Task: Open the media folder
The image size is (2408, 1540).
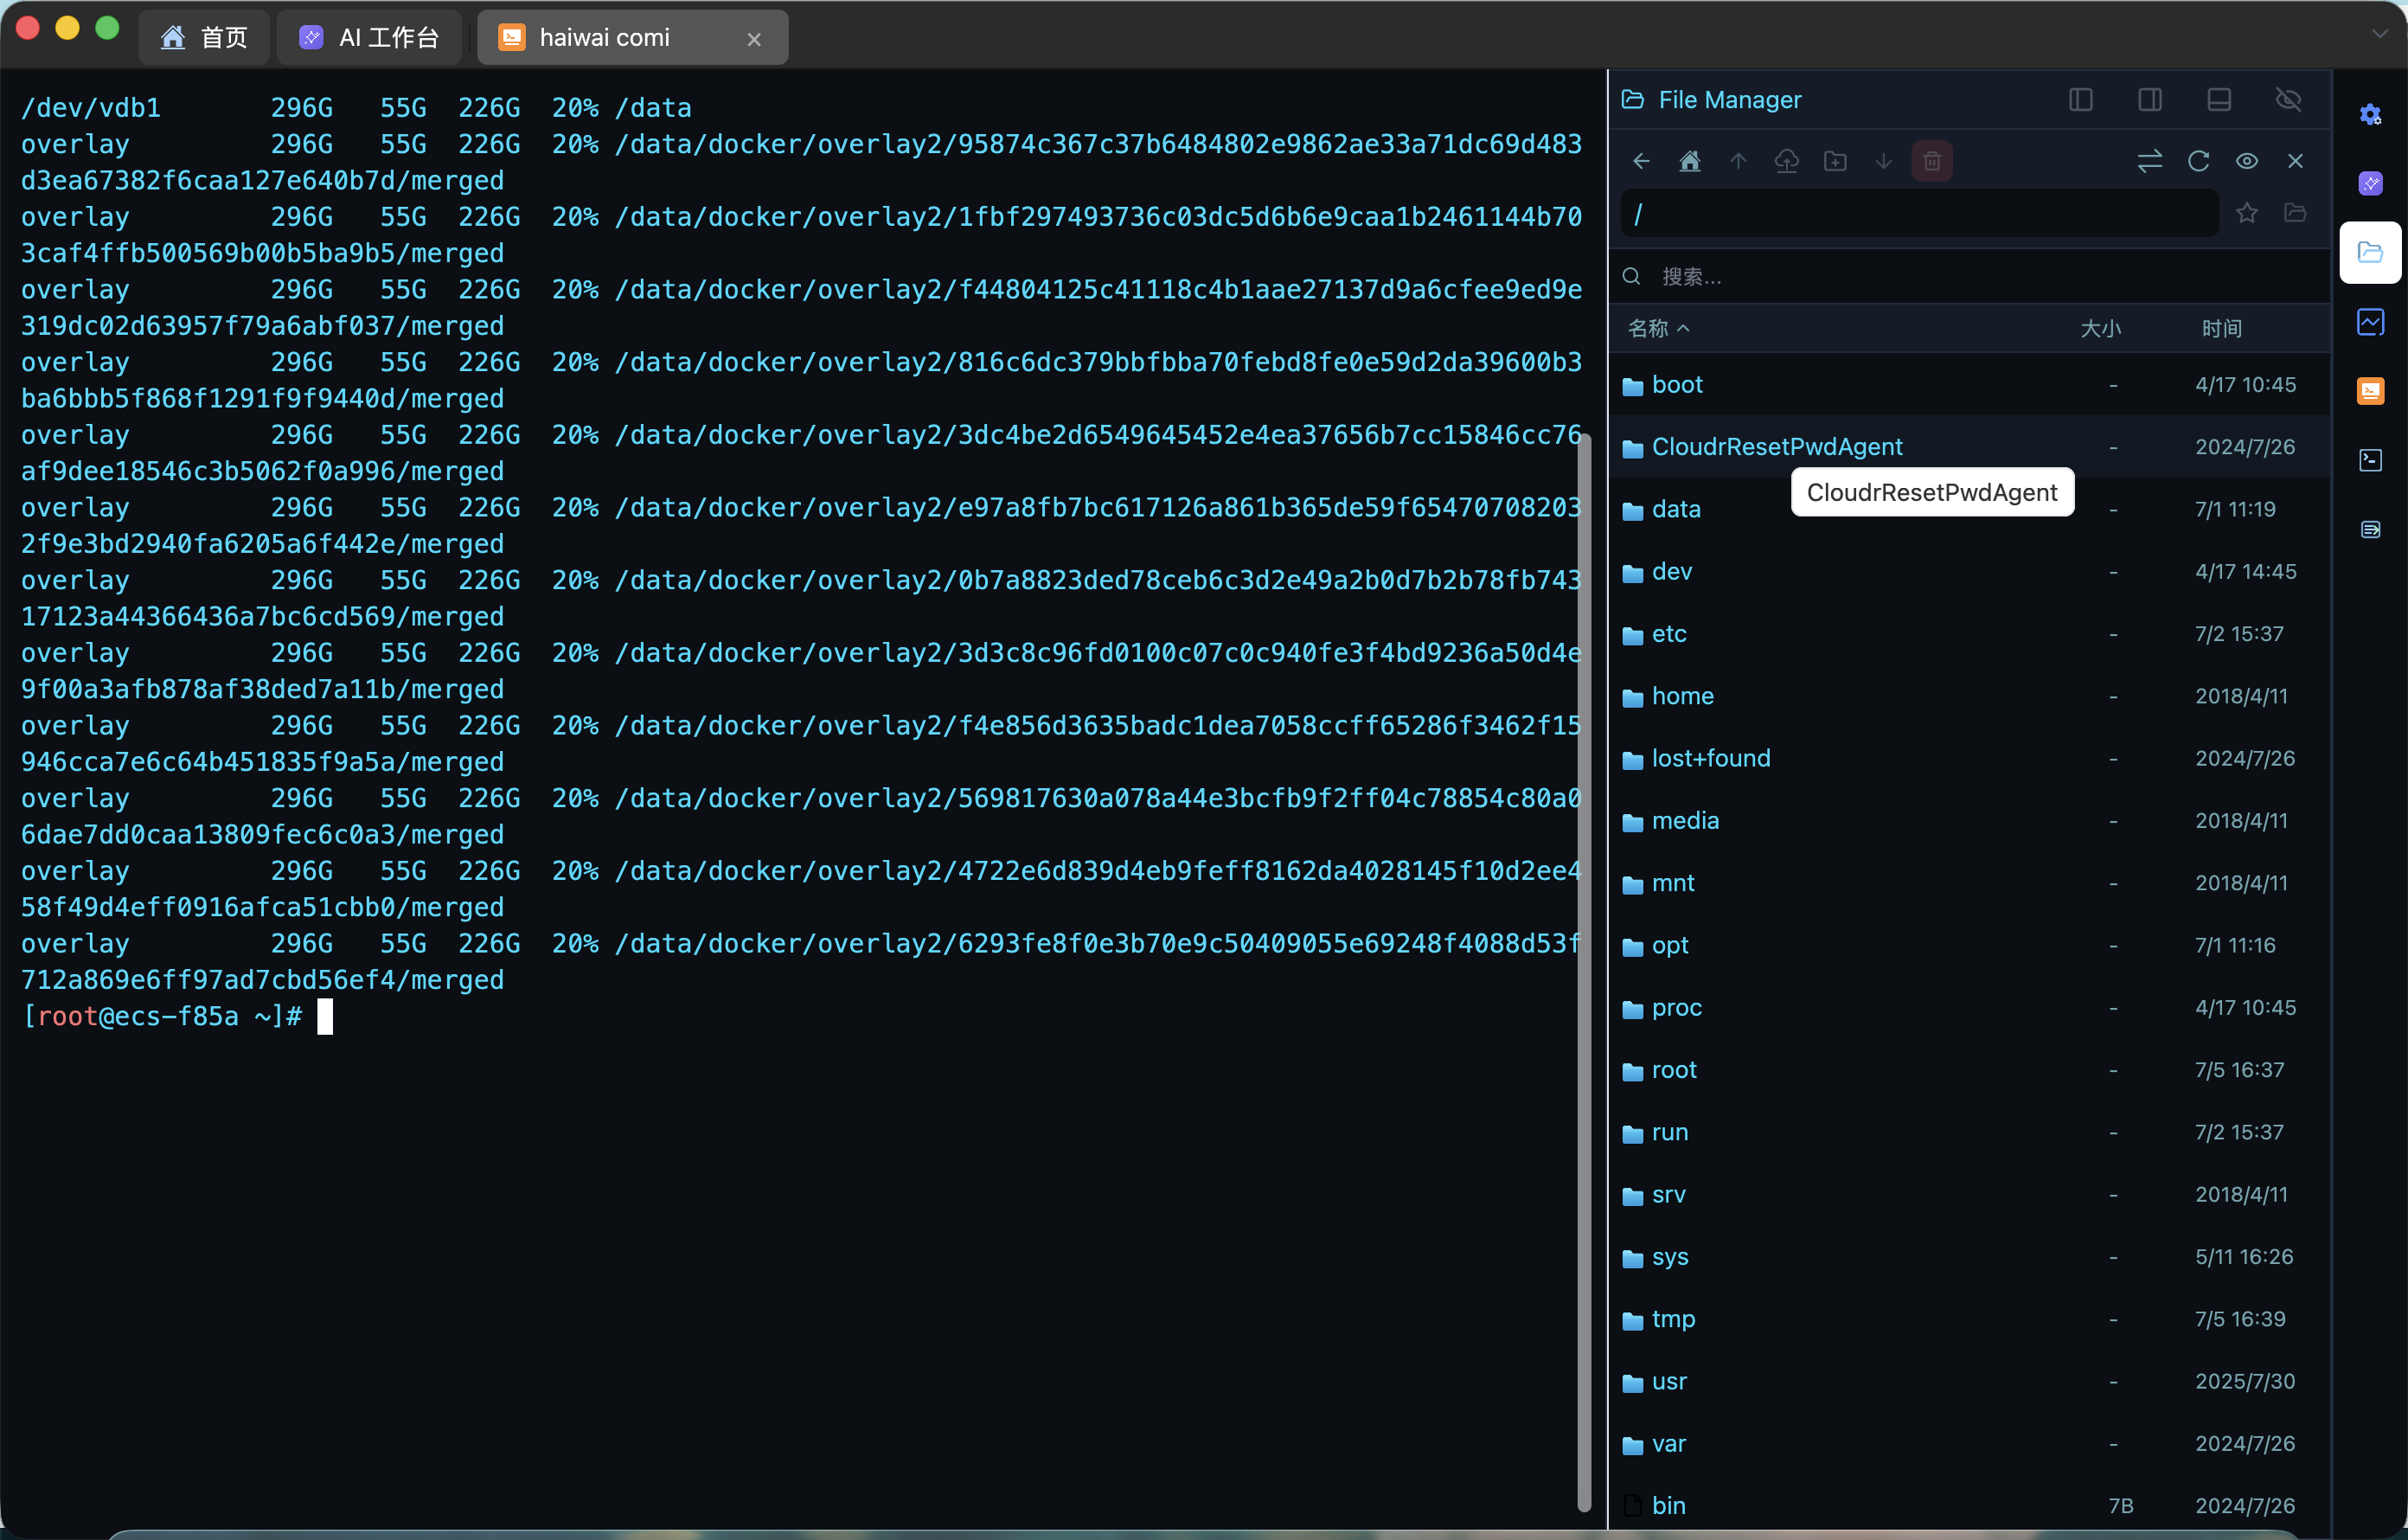Action: click(1970, 821)
